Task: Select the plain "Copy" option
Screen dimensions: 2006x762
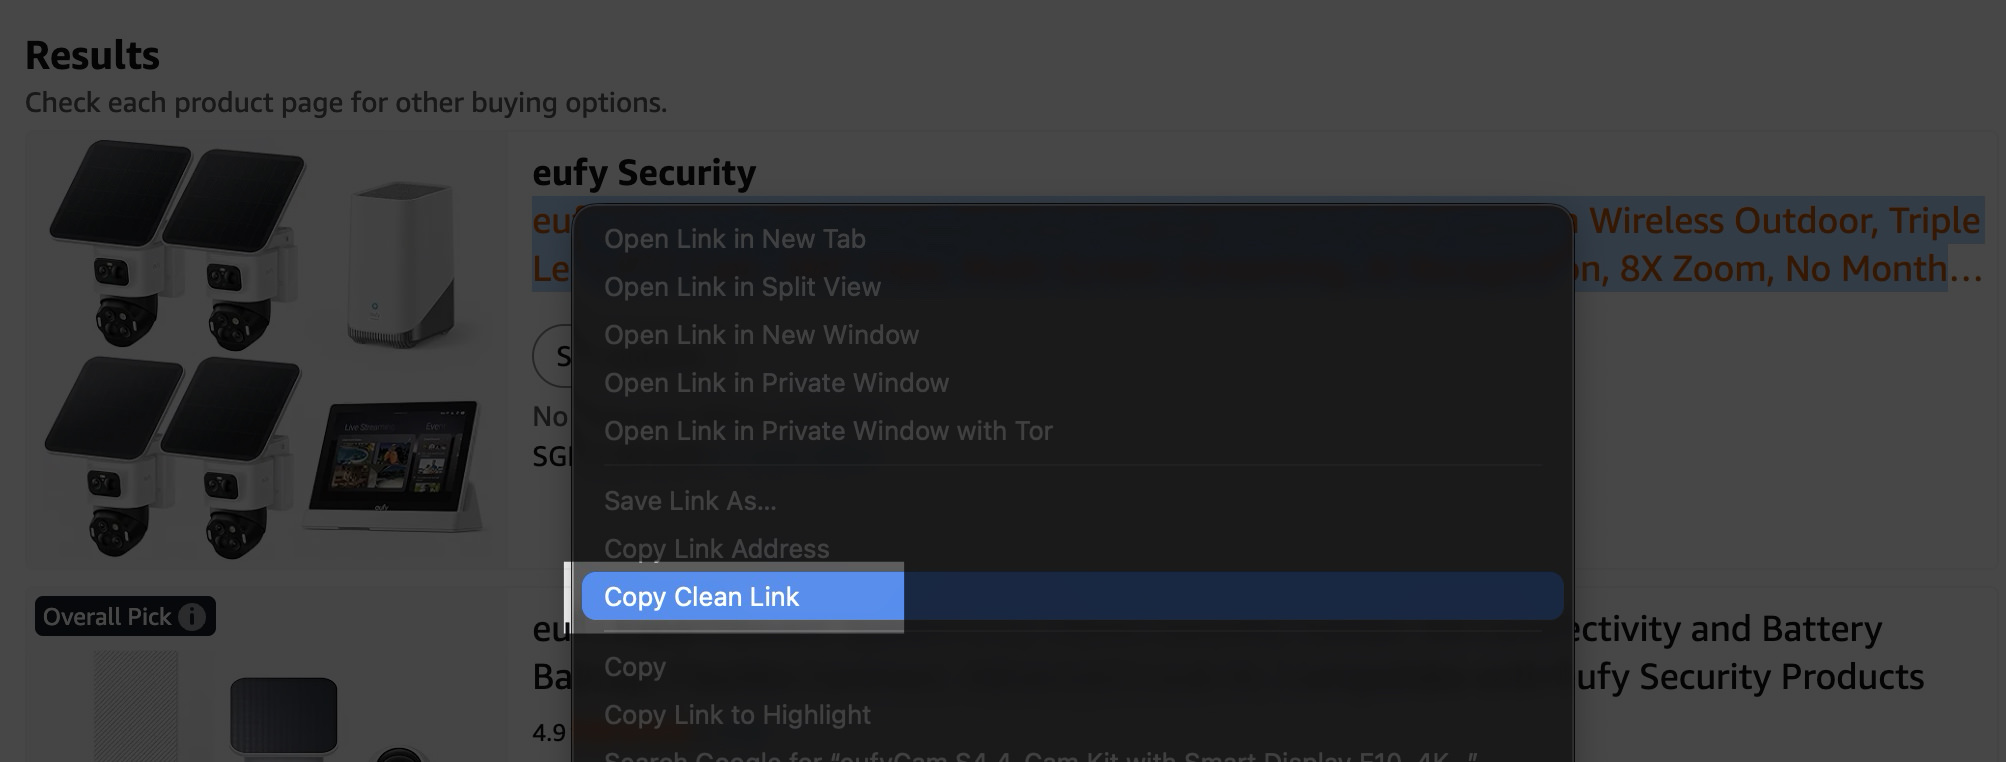Action: 635,667
